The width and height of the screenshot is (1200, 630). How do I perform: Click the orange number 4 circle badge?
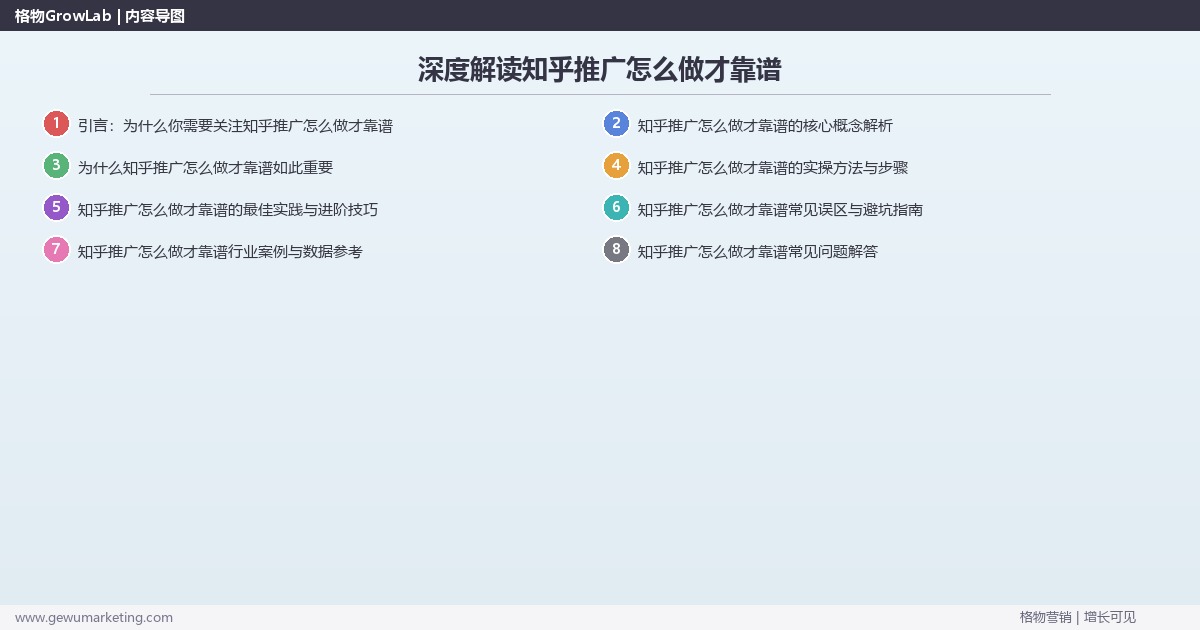(616, 166)
